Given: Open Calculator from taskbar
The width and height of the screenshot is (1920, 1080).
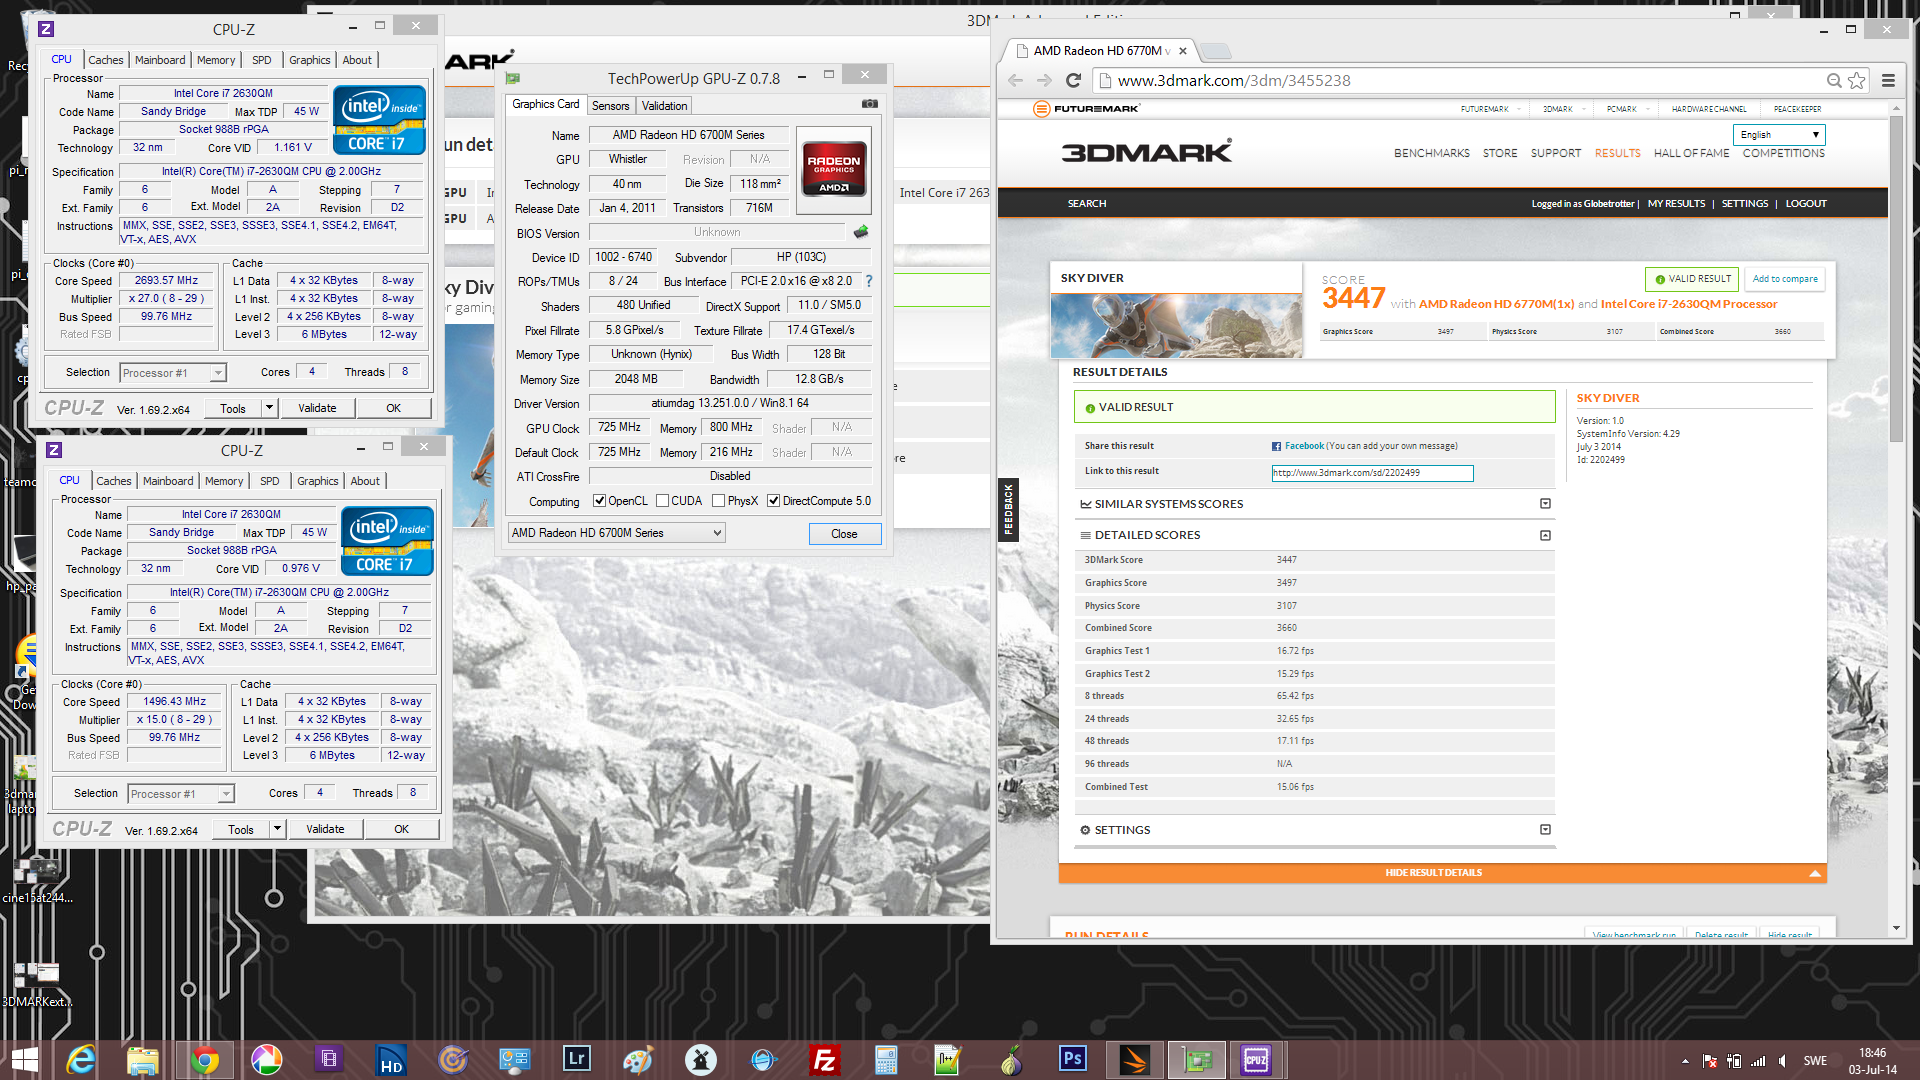Looking at the screenshot, I should pyautogui.click(x=886, y=1060).
